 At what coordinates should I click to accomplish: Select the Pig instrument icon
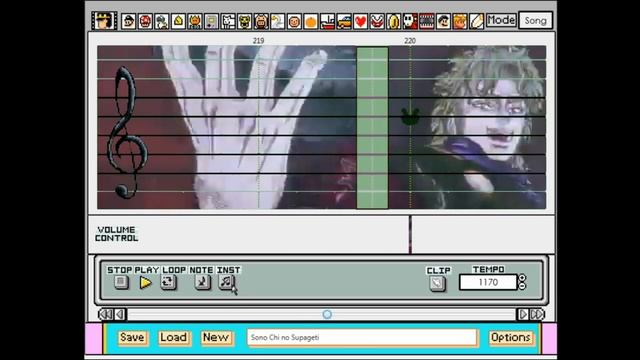(261, 21)
